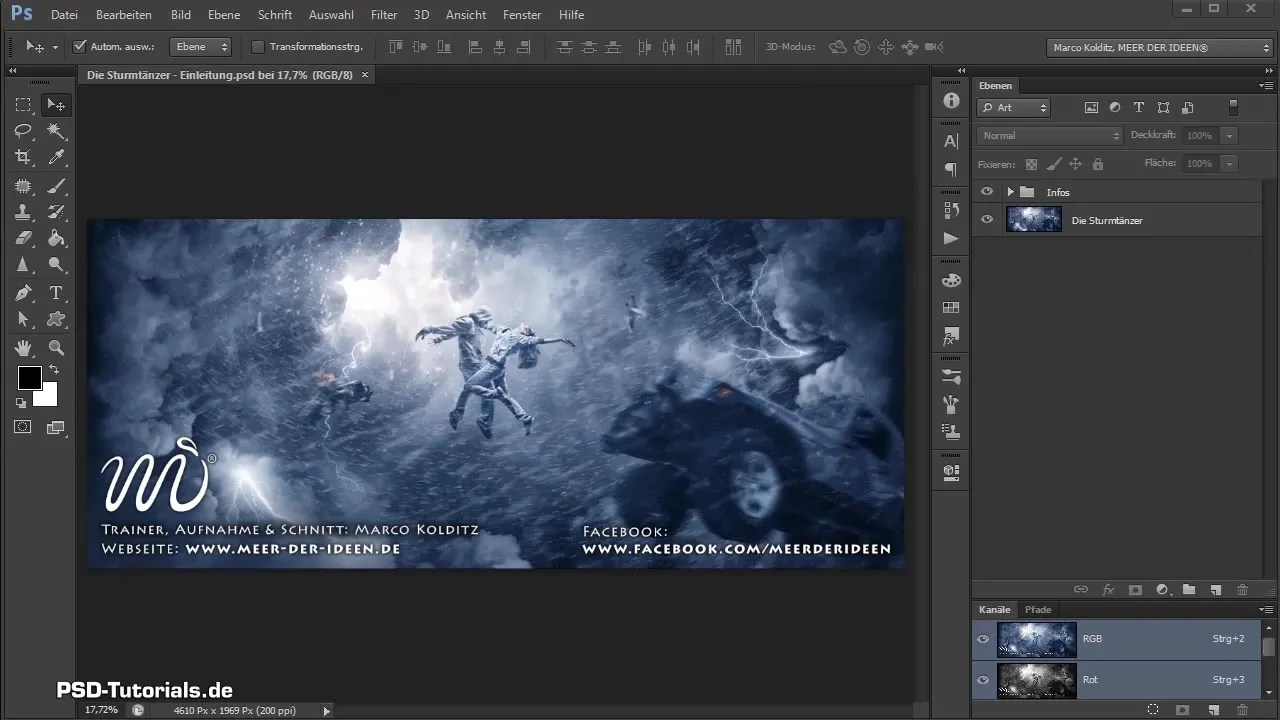Click the background color swatch
The width and height of the screenshot is (1280, 720).
47,396
